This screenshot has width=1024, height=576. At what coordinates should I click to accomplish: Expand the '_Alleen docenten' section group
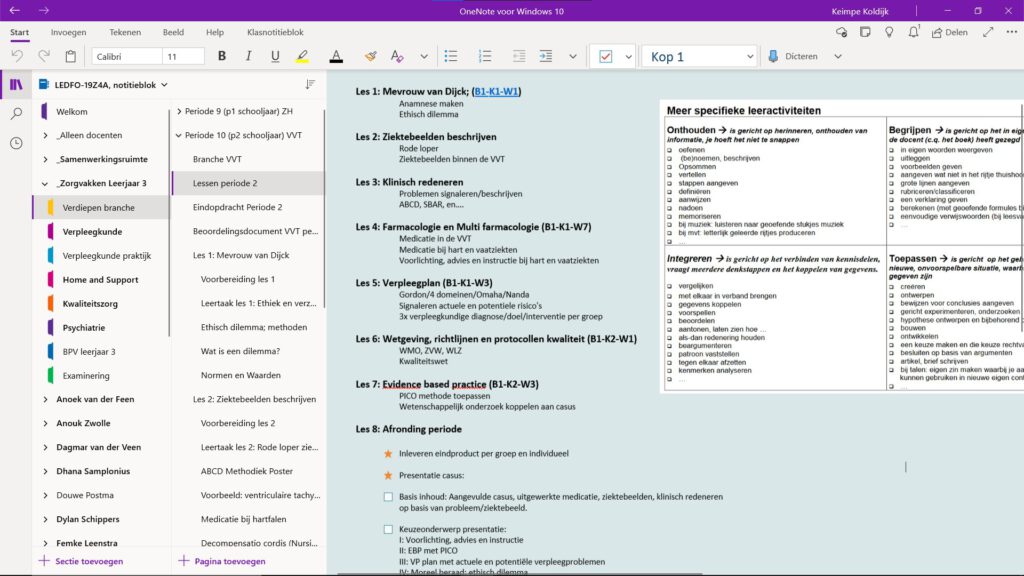46,135
